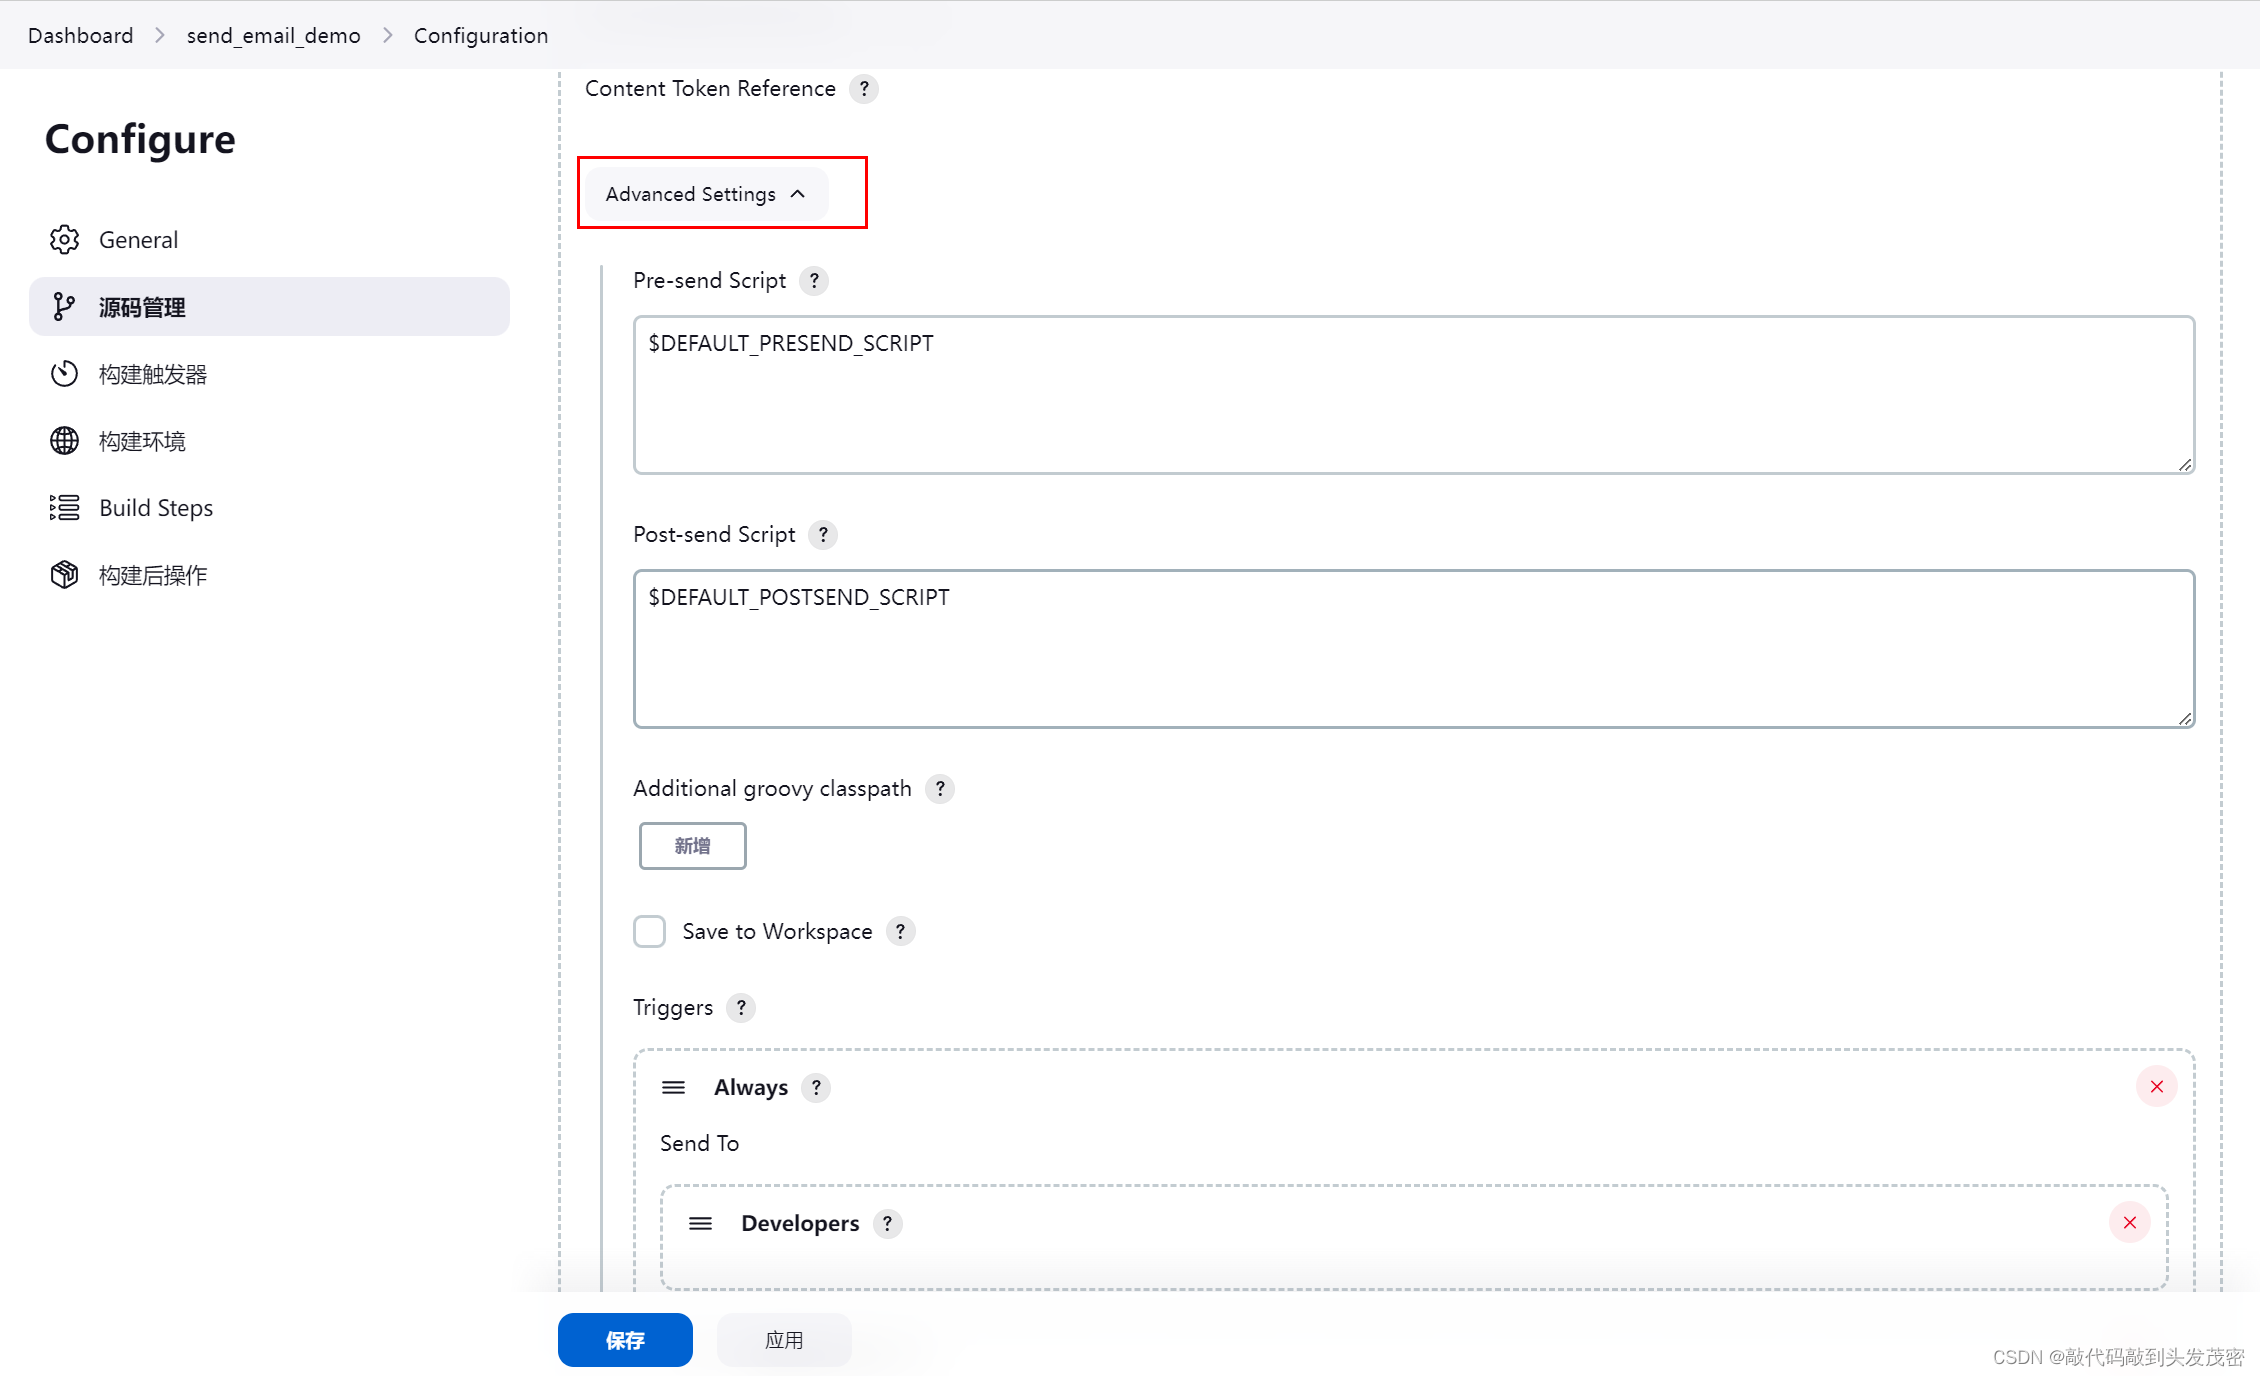The width and height of the screenshot is (2260, 1376).
Task: Click the Send To label
Action: (x=699, y=1143)
